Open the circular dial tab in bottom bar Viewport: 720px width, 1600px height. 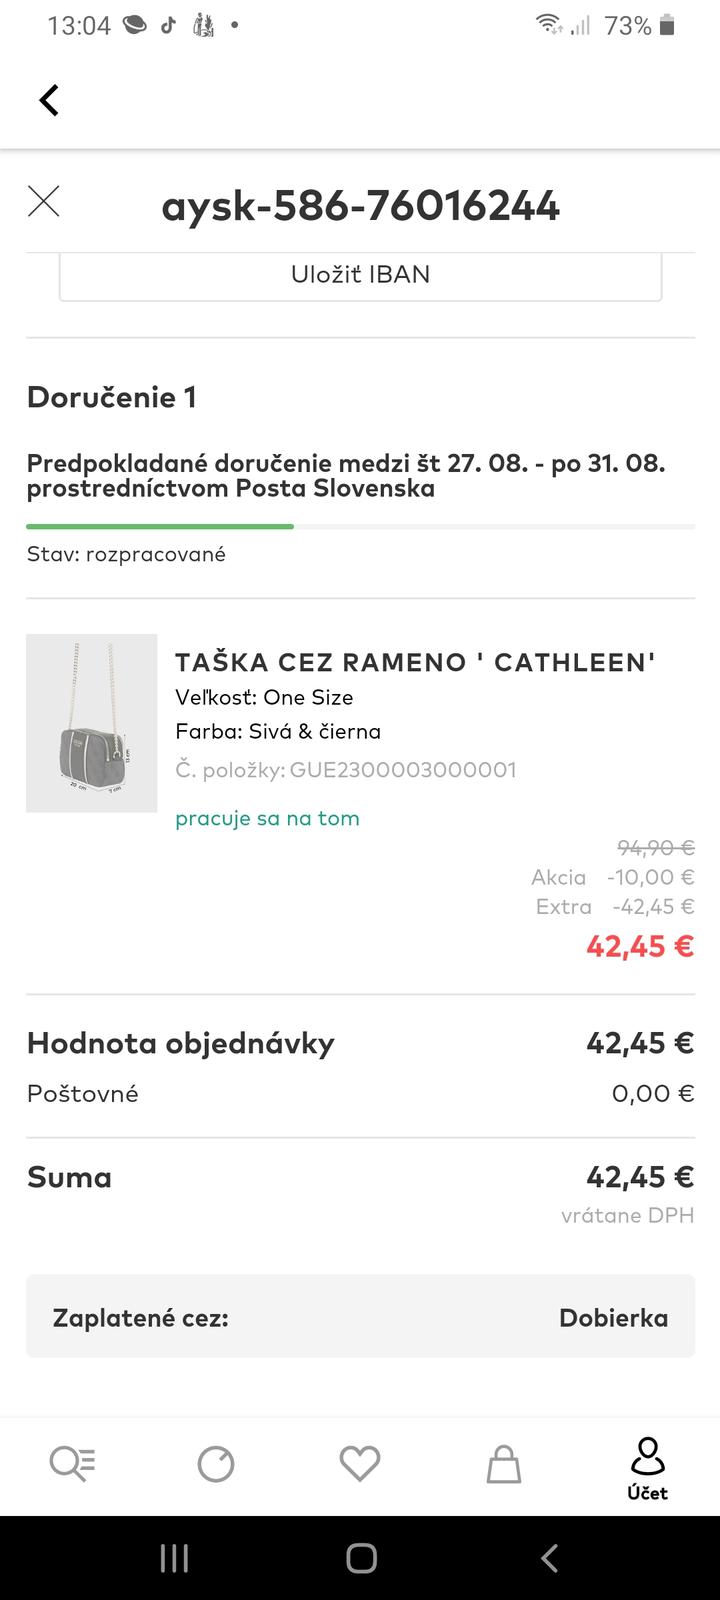pos(216,1465)
